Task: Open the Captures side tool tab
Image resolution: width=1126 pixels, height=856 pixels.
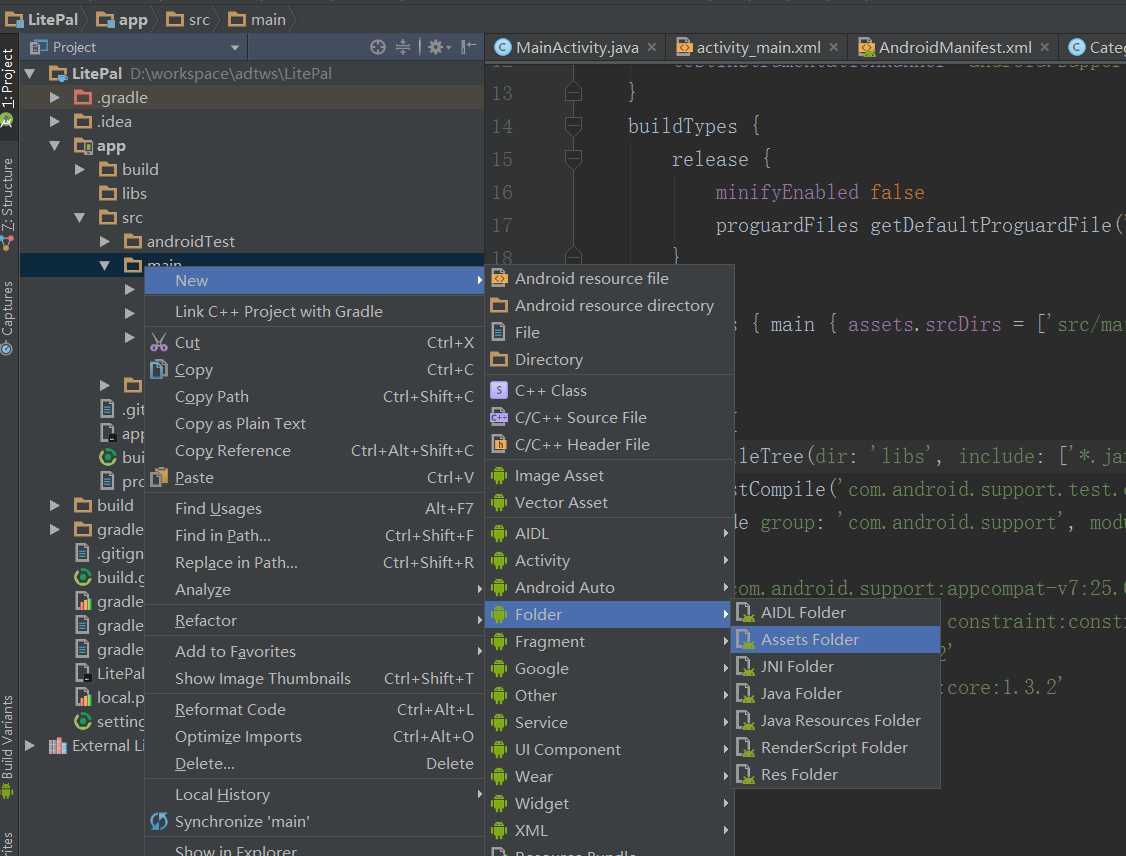Action: [8, 316]
